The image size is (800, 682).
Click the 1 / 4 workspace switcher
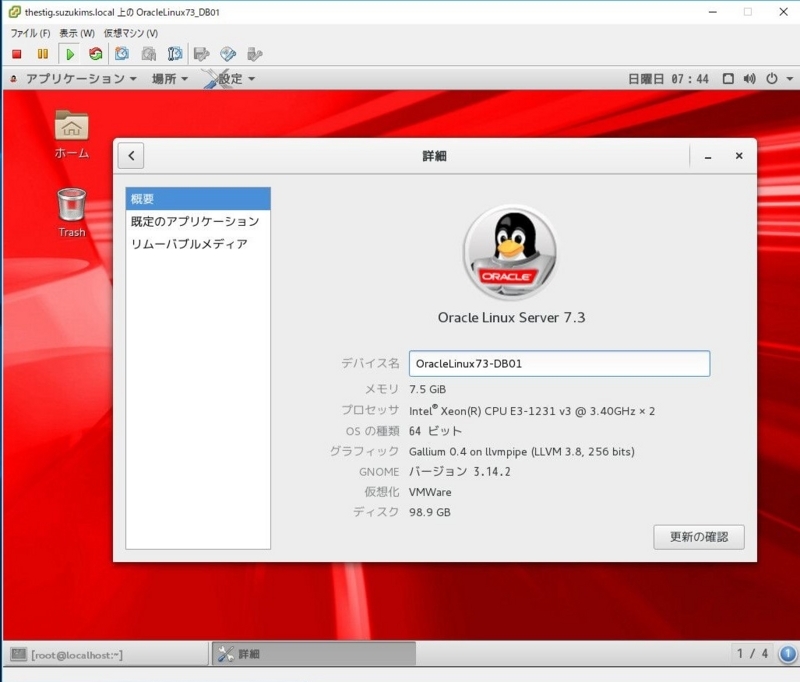click(x=752, y=653)
